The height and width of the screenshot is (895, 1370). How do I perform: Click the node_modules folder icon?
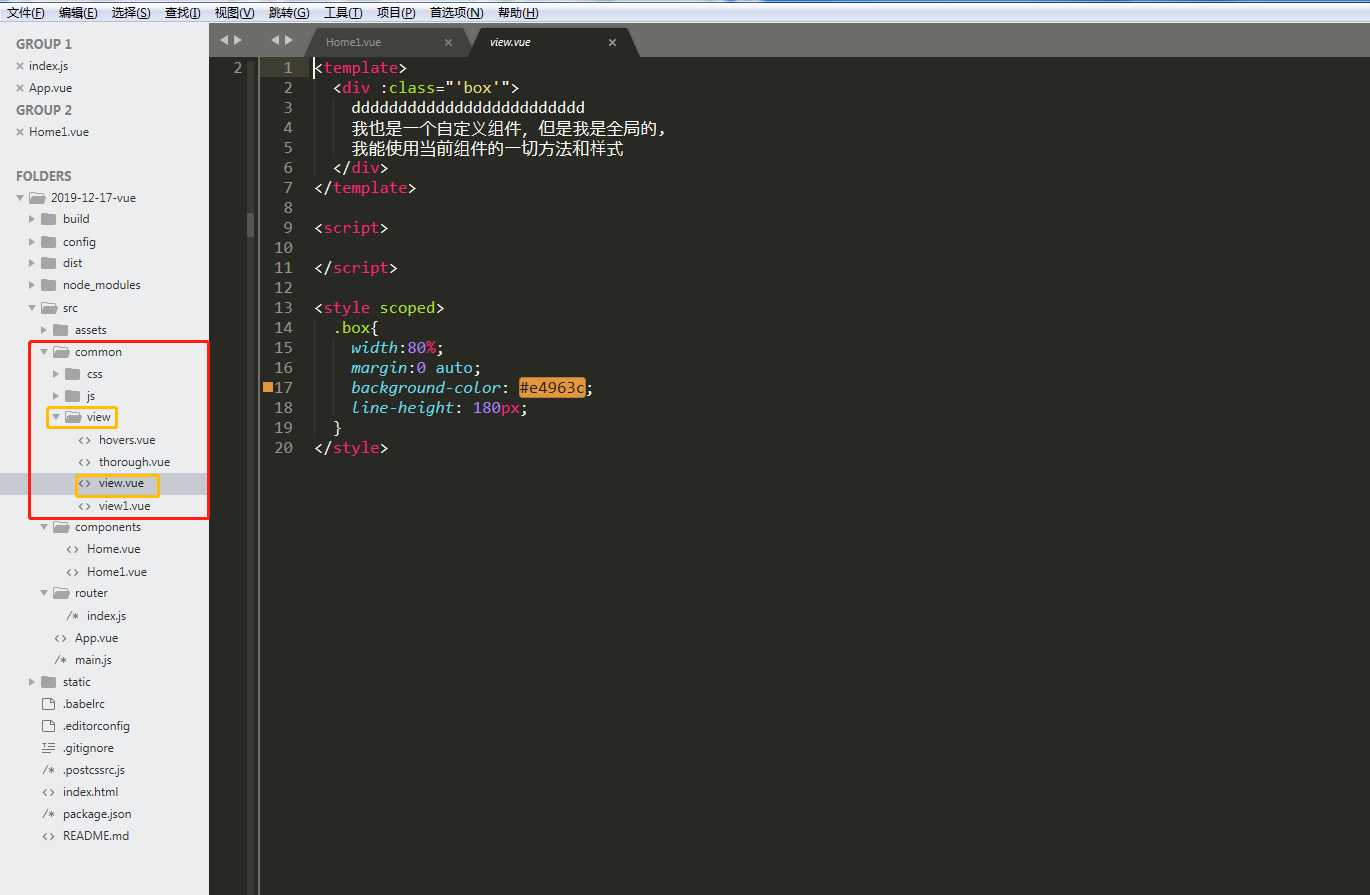tap(48, 285)
